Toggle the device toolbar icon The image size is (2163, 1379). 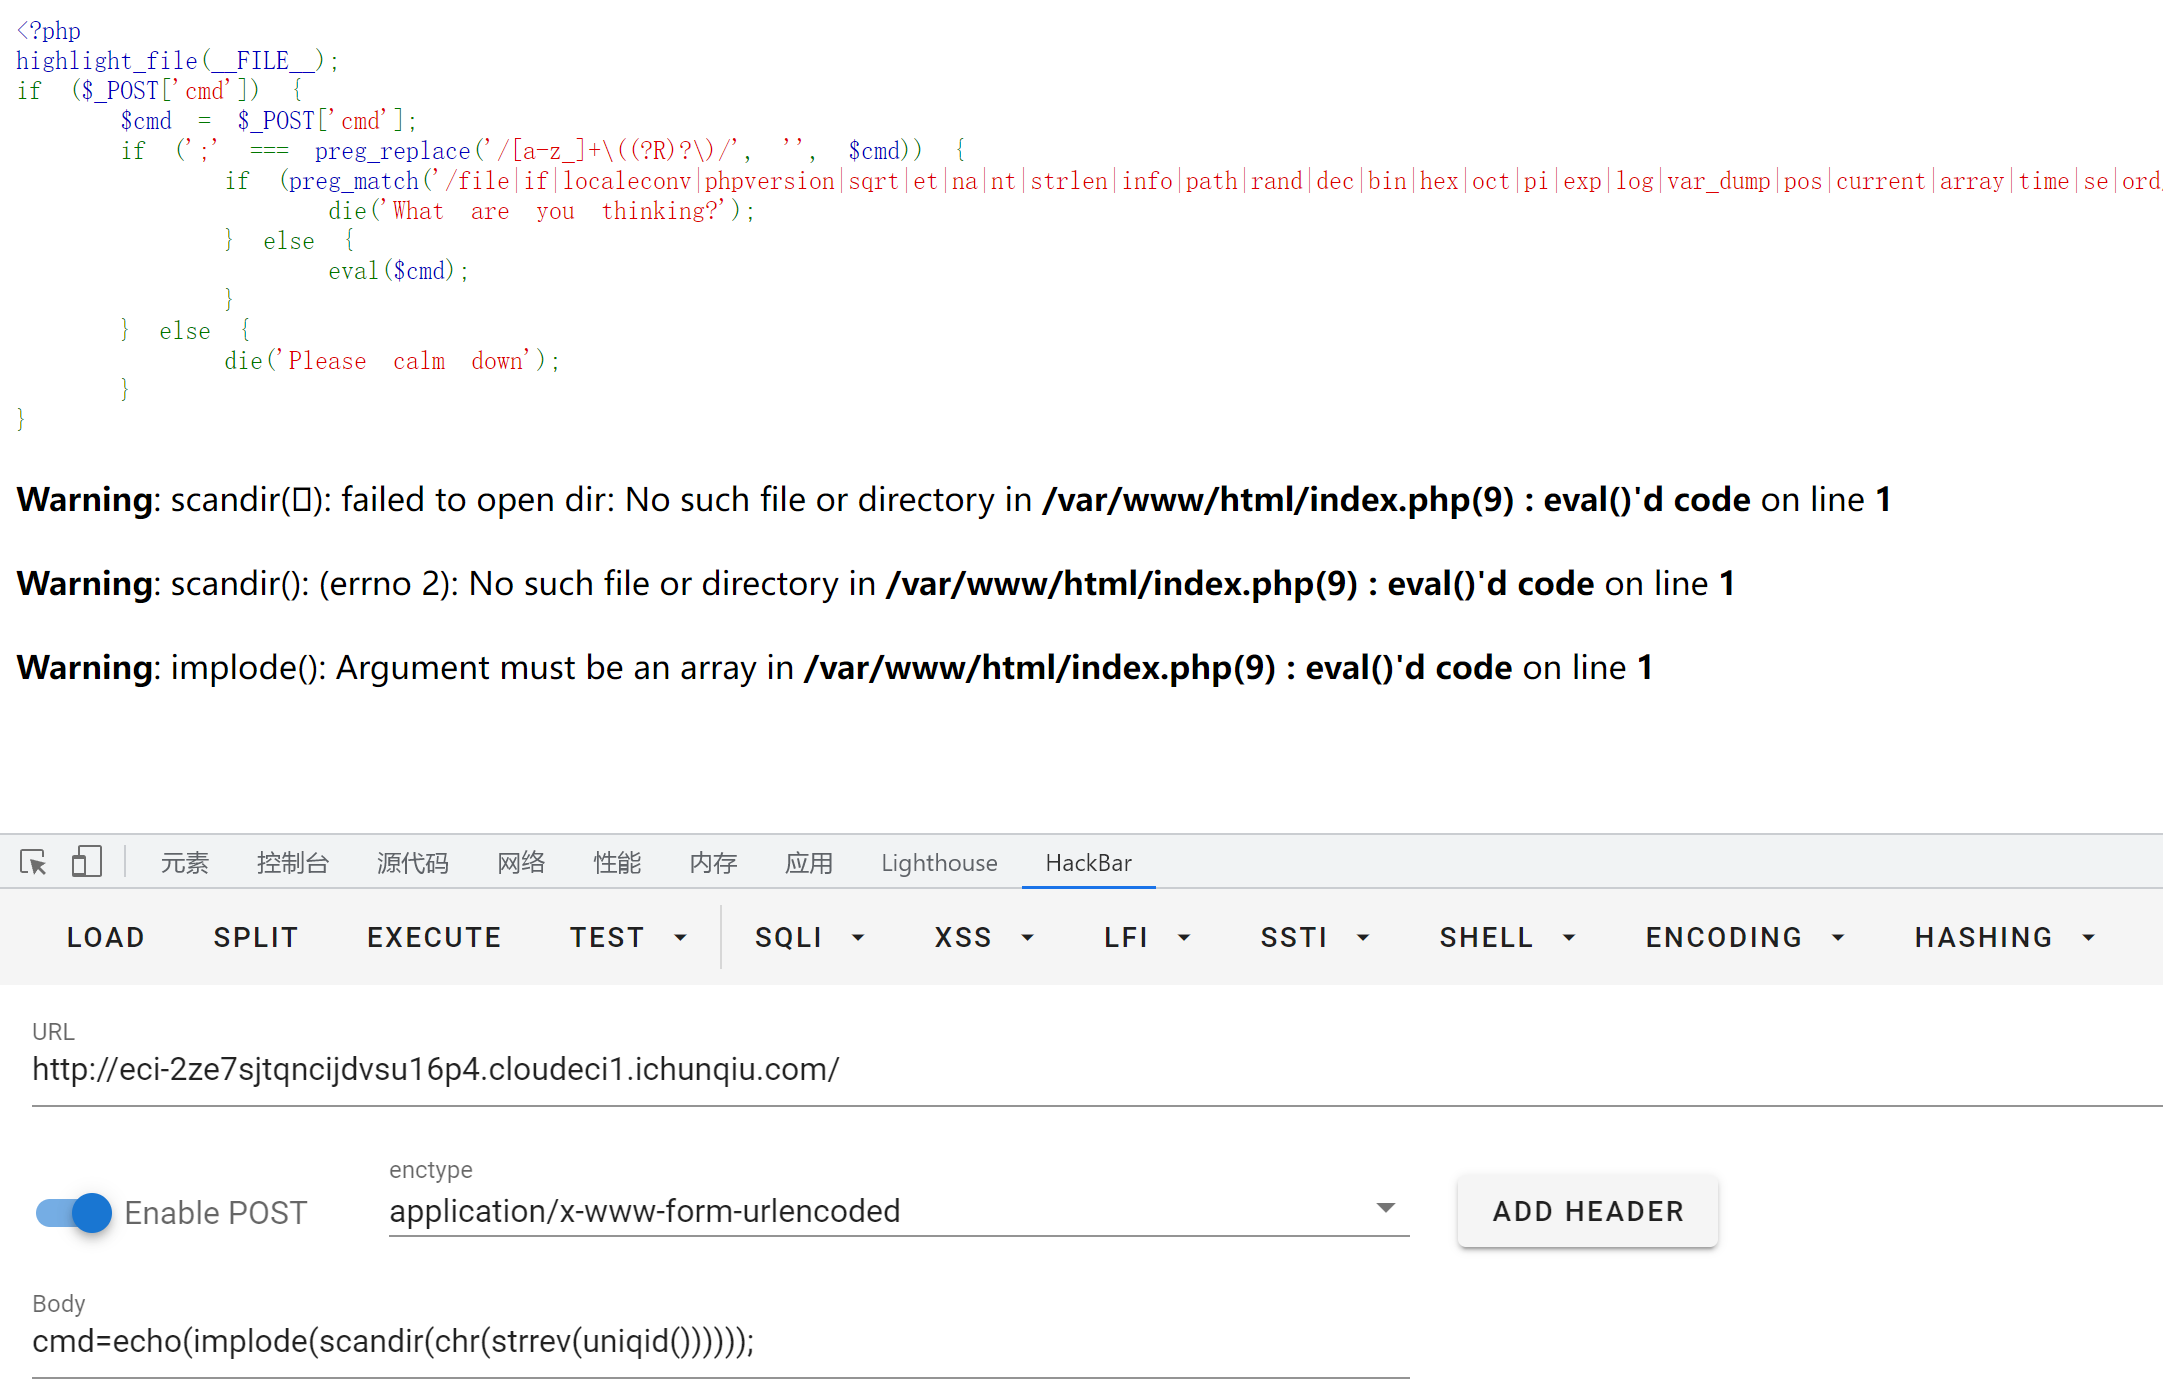87,862
